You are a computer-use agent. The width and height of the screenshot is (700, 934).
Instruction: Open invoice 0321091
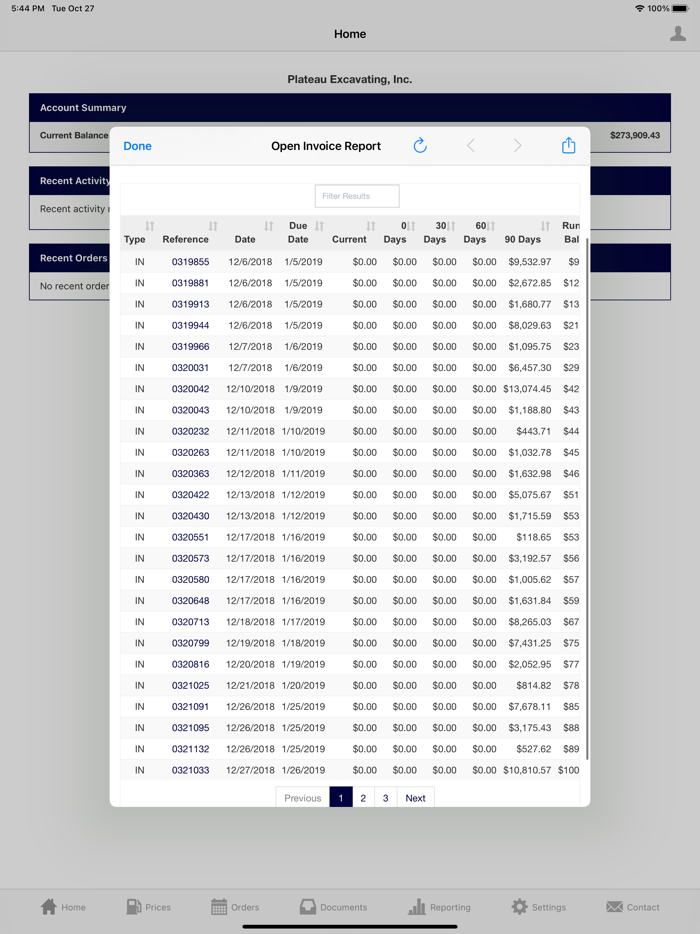(x=191, y=706)
